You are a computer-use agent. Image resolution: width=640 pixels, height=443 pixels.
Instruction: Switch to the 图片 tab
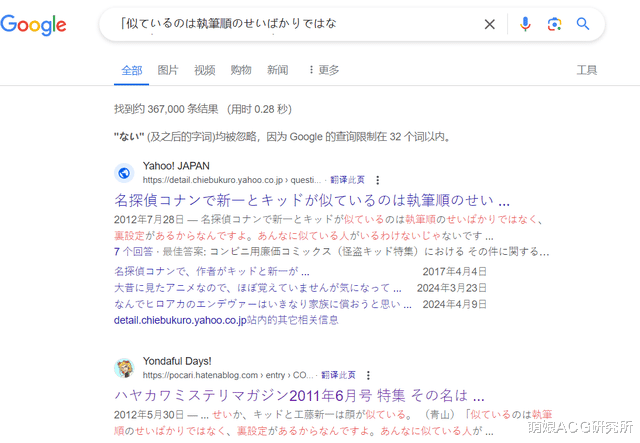pyautogui.click(x=168, y=70)
